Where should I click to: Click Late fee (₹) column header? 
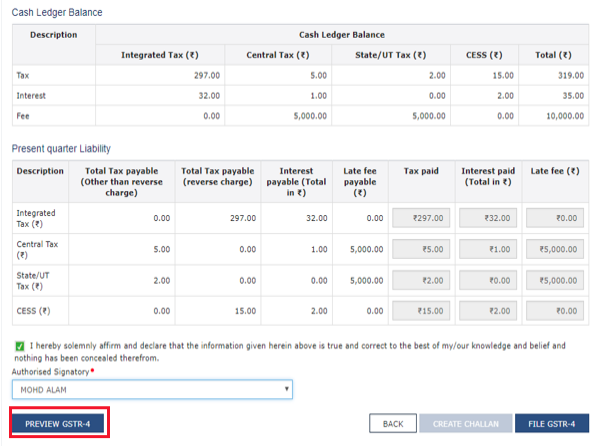click(555, 171)
